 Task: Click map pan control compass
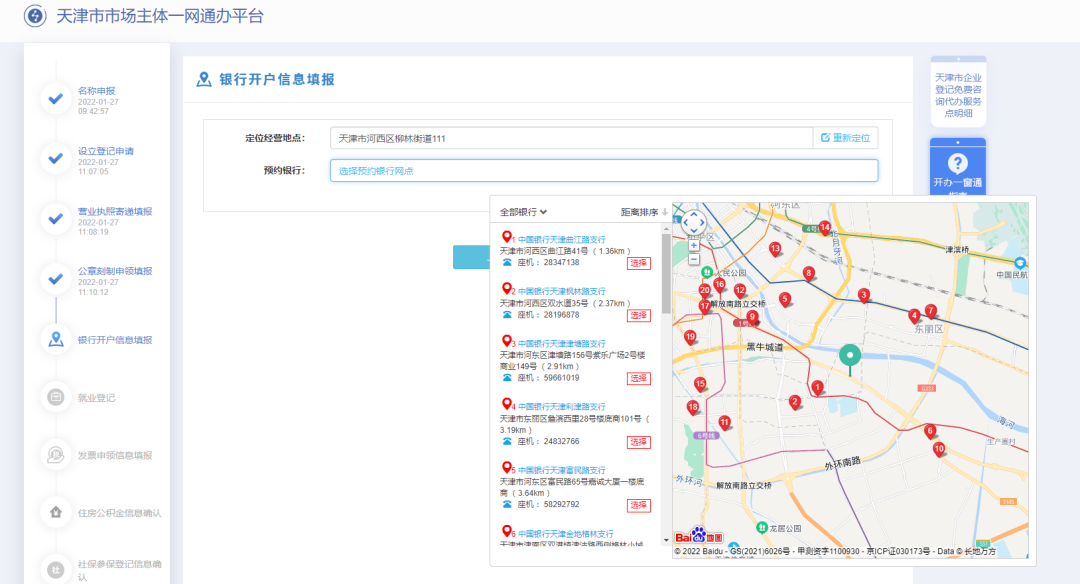coord(694,222)
